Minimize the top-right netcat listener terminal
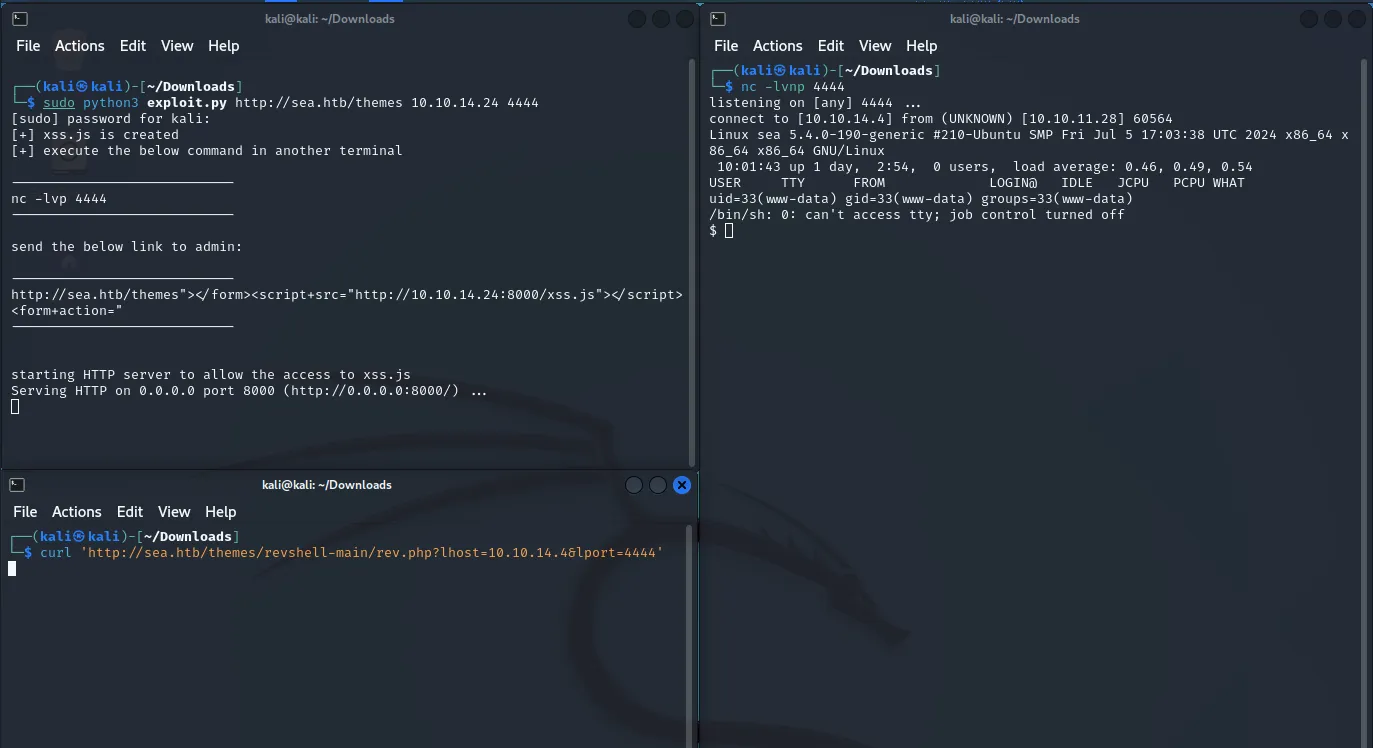 pos(1308,19)
